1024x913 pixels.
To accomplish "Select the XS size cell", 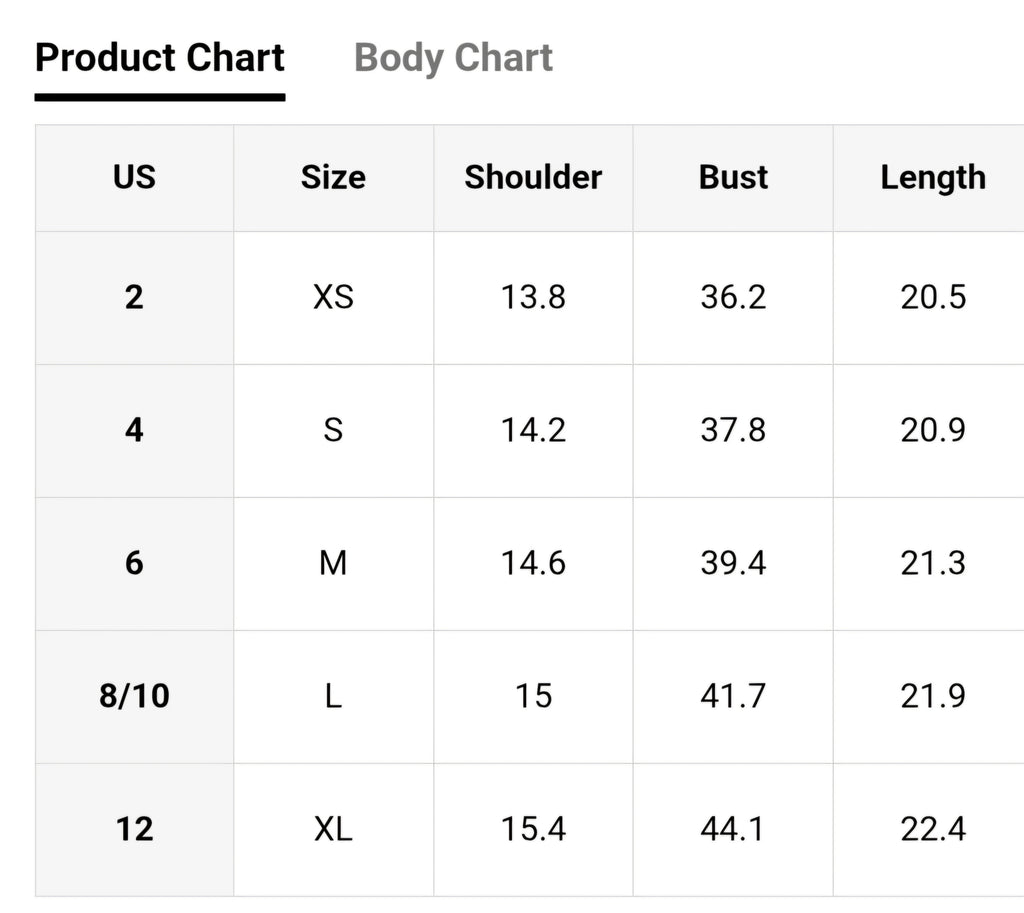I will pos(333,297).
